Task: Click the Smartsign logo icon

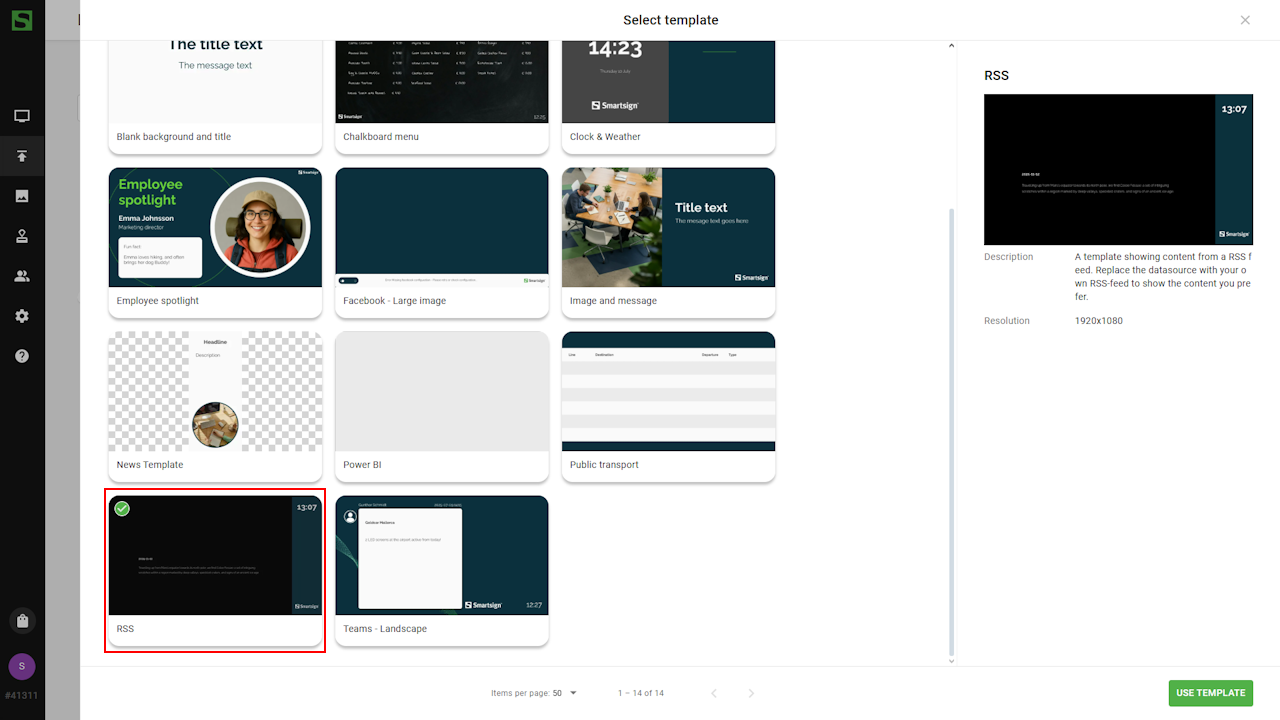Action: coord(22,20)
